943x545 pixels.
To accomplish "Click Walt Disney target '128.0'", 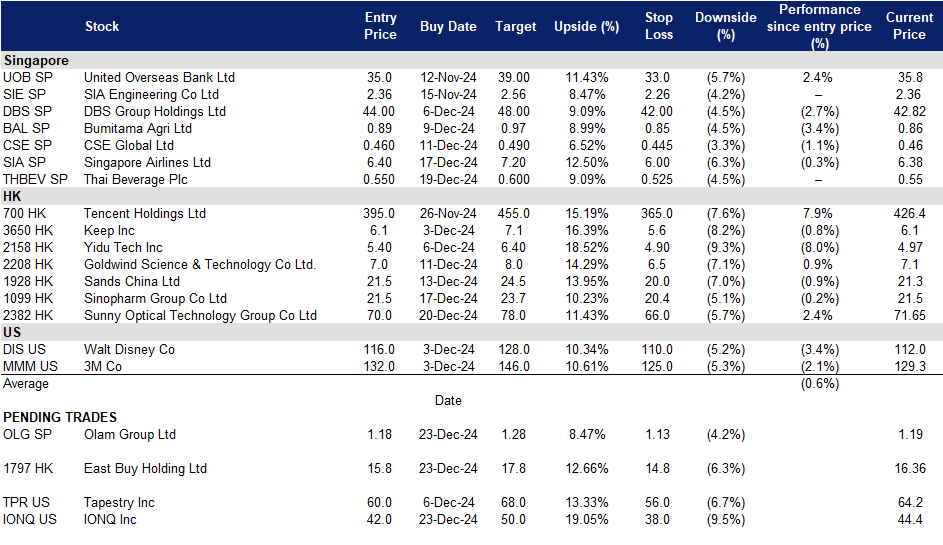I will pos(514,349).
